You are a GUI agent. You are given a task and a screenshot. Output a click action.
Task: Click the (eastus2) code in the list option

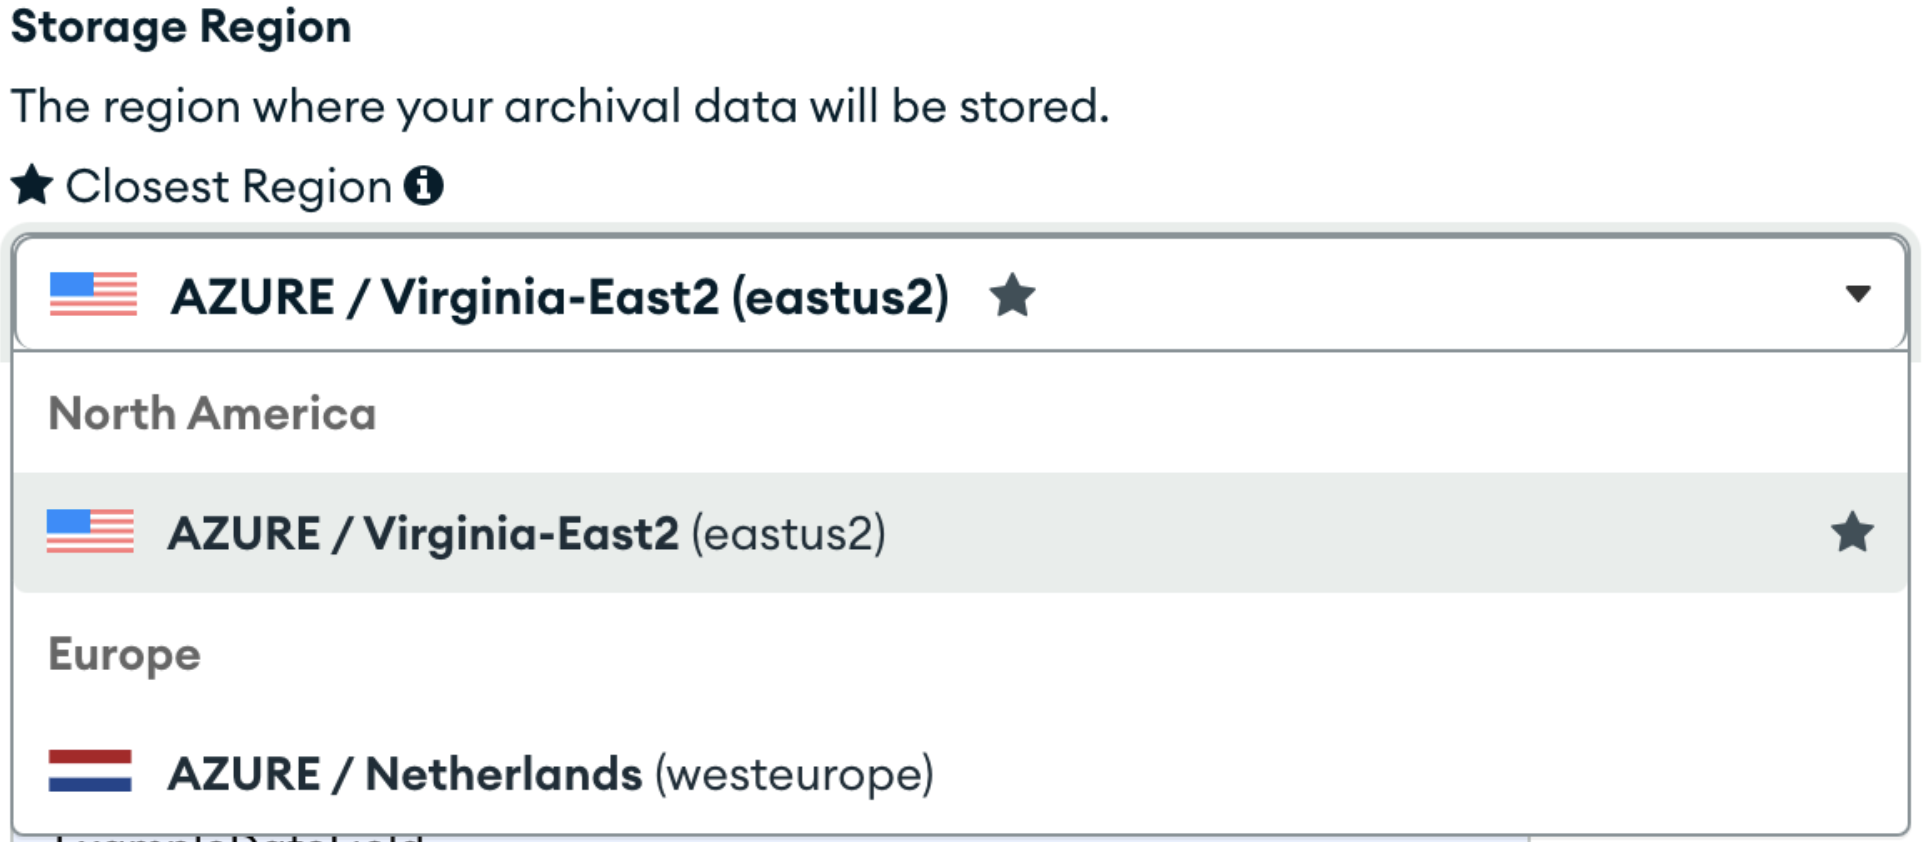coord(788,534)
